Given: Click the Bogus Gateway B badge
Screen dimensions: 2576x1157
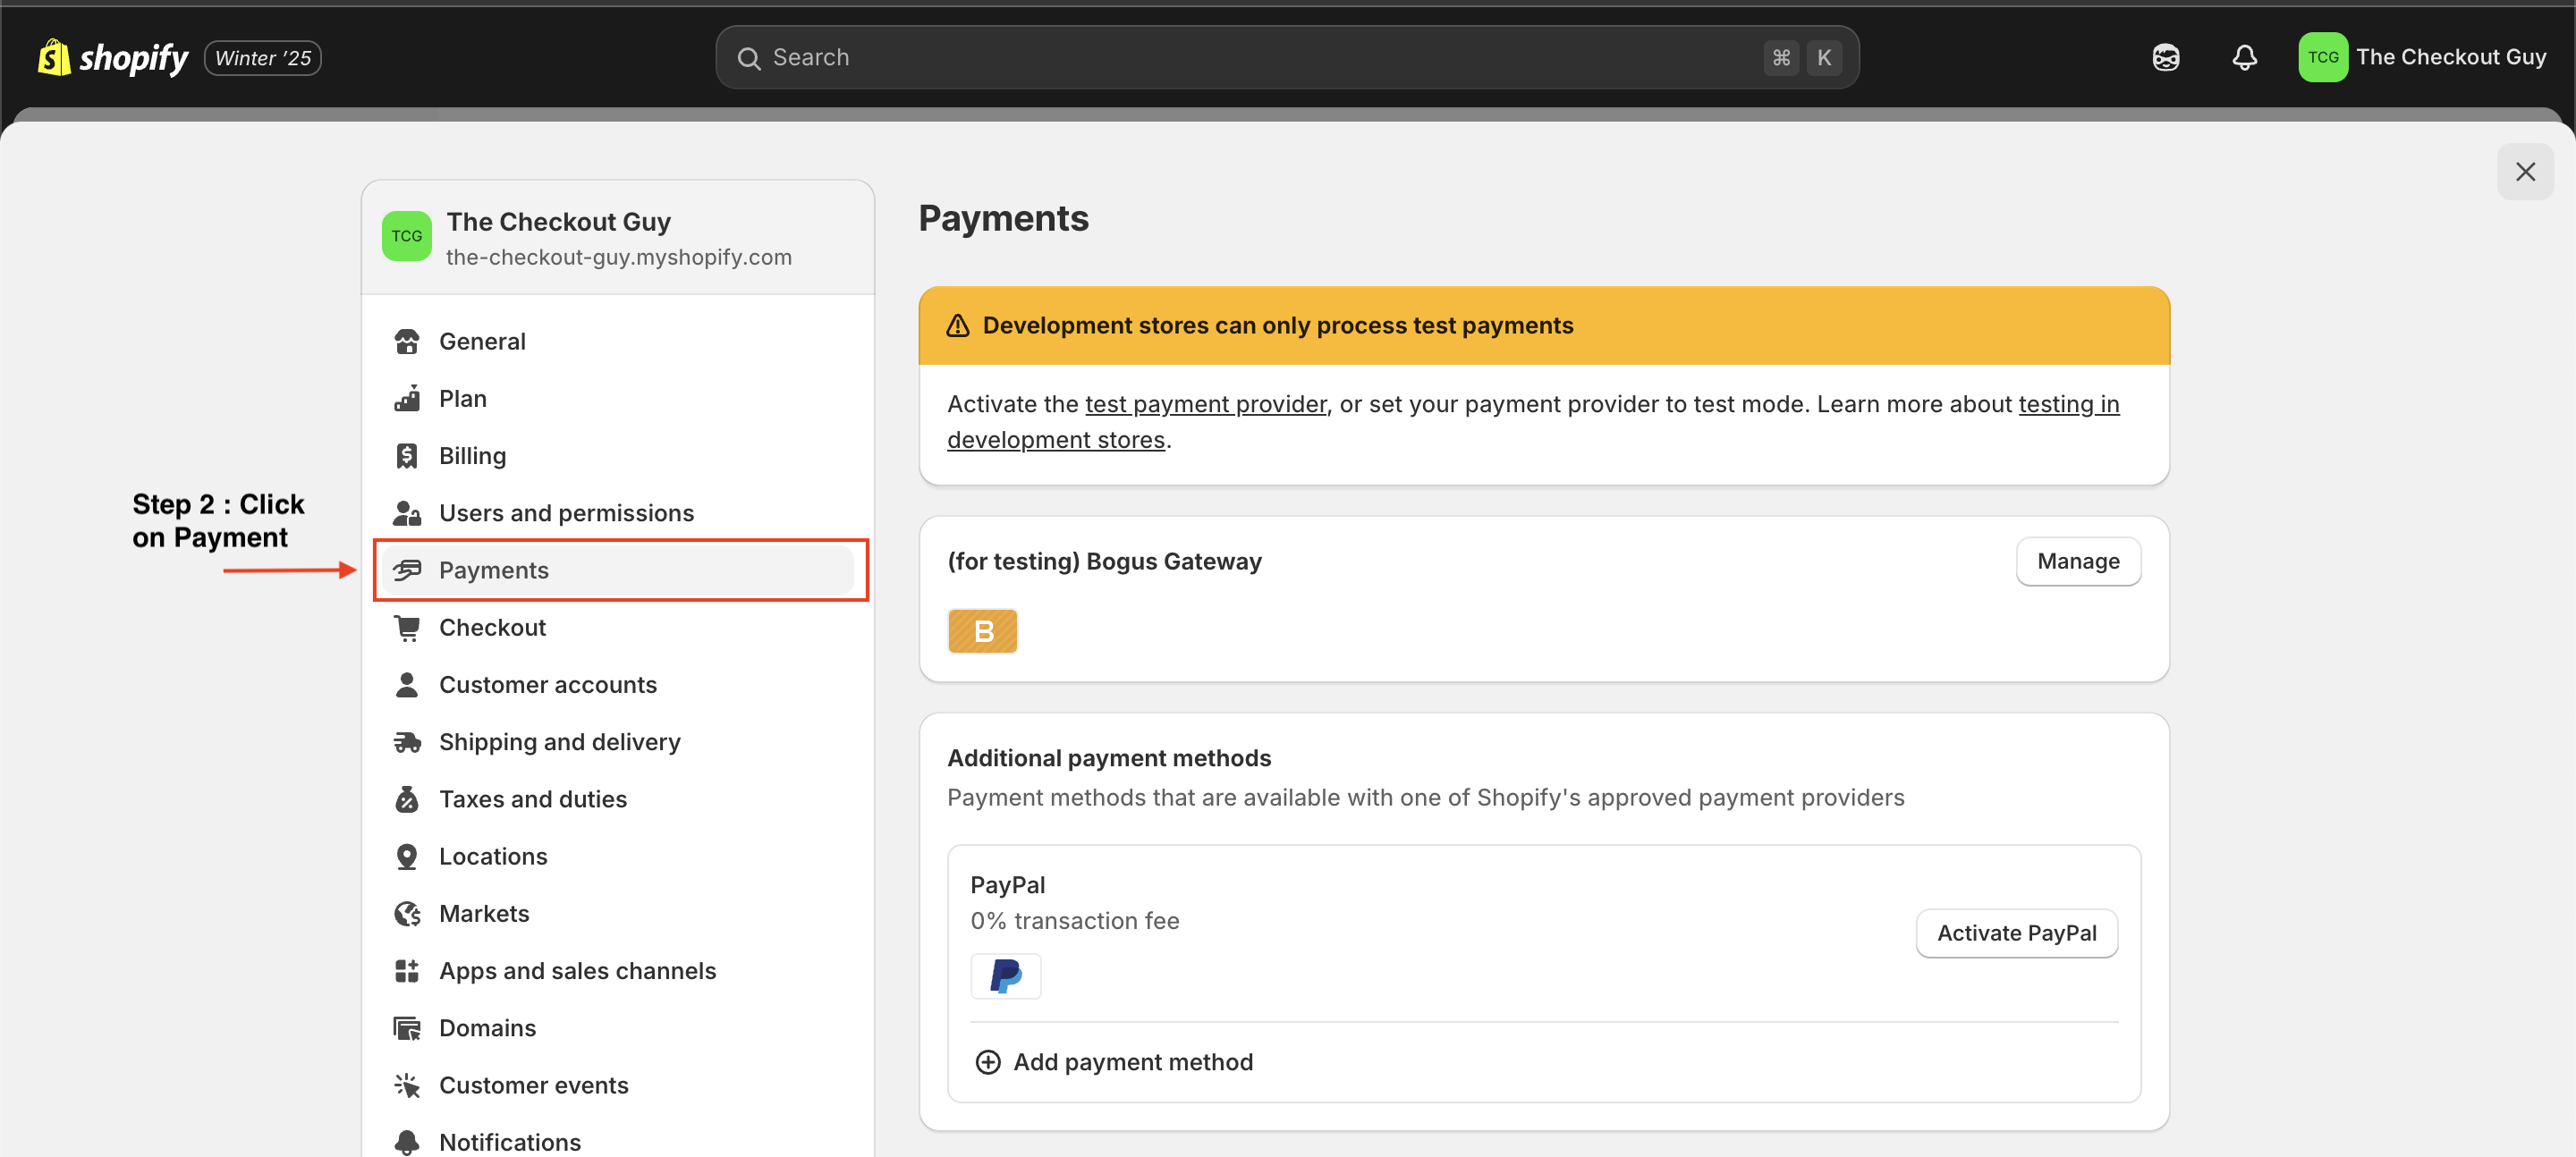Looking at the screenshot, I should point(982,631).
